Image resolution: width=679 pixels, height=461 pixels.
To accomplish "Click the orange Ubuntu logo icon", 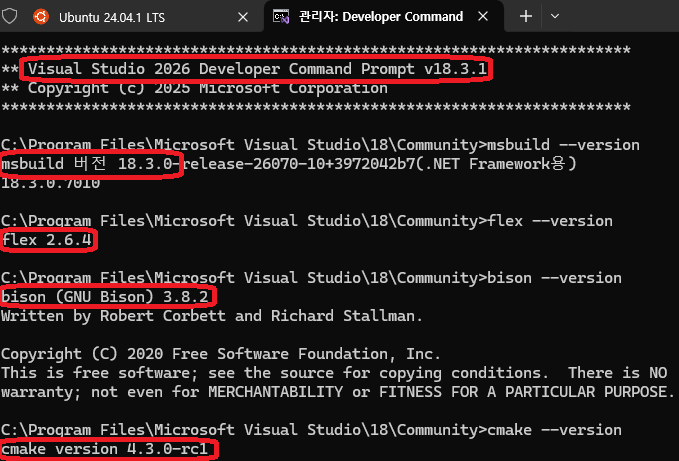I will click(41, 17).
